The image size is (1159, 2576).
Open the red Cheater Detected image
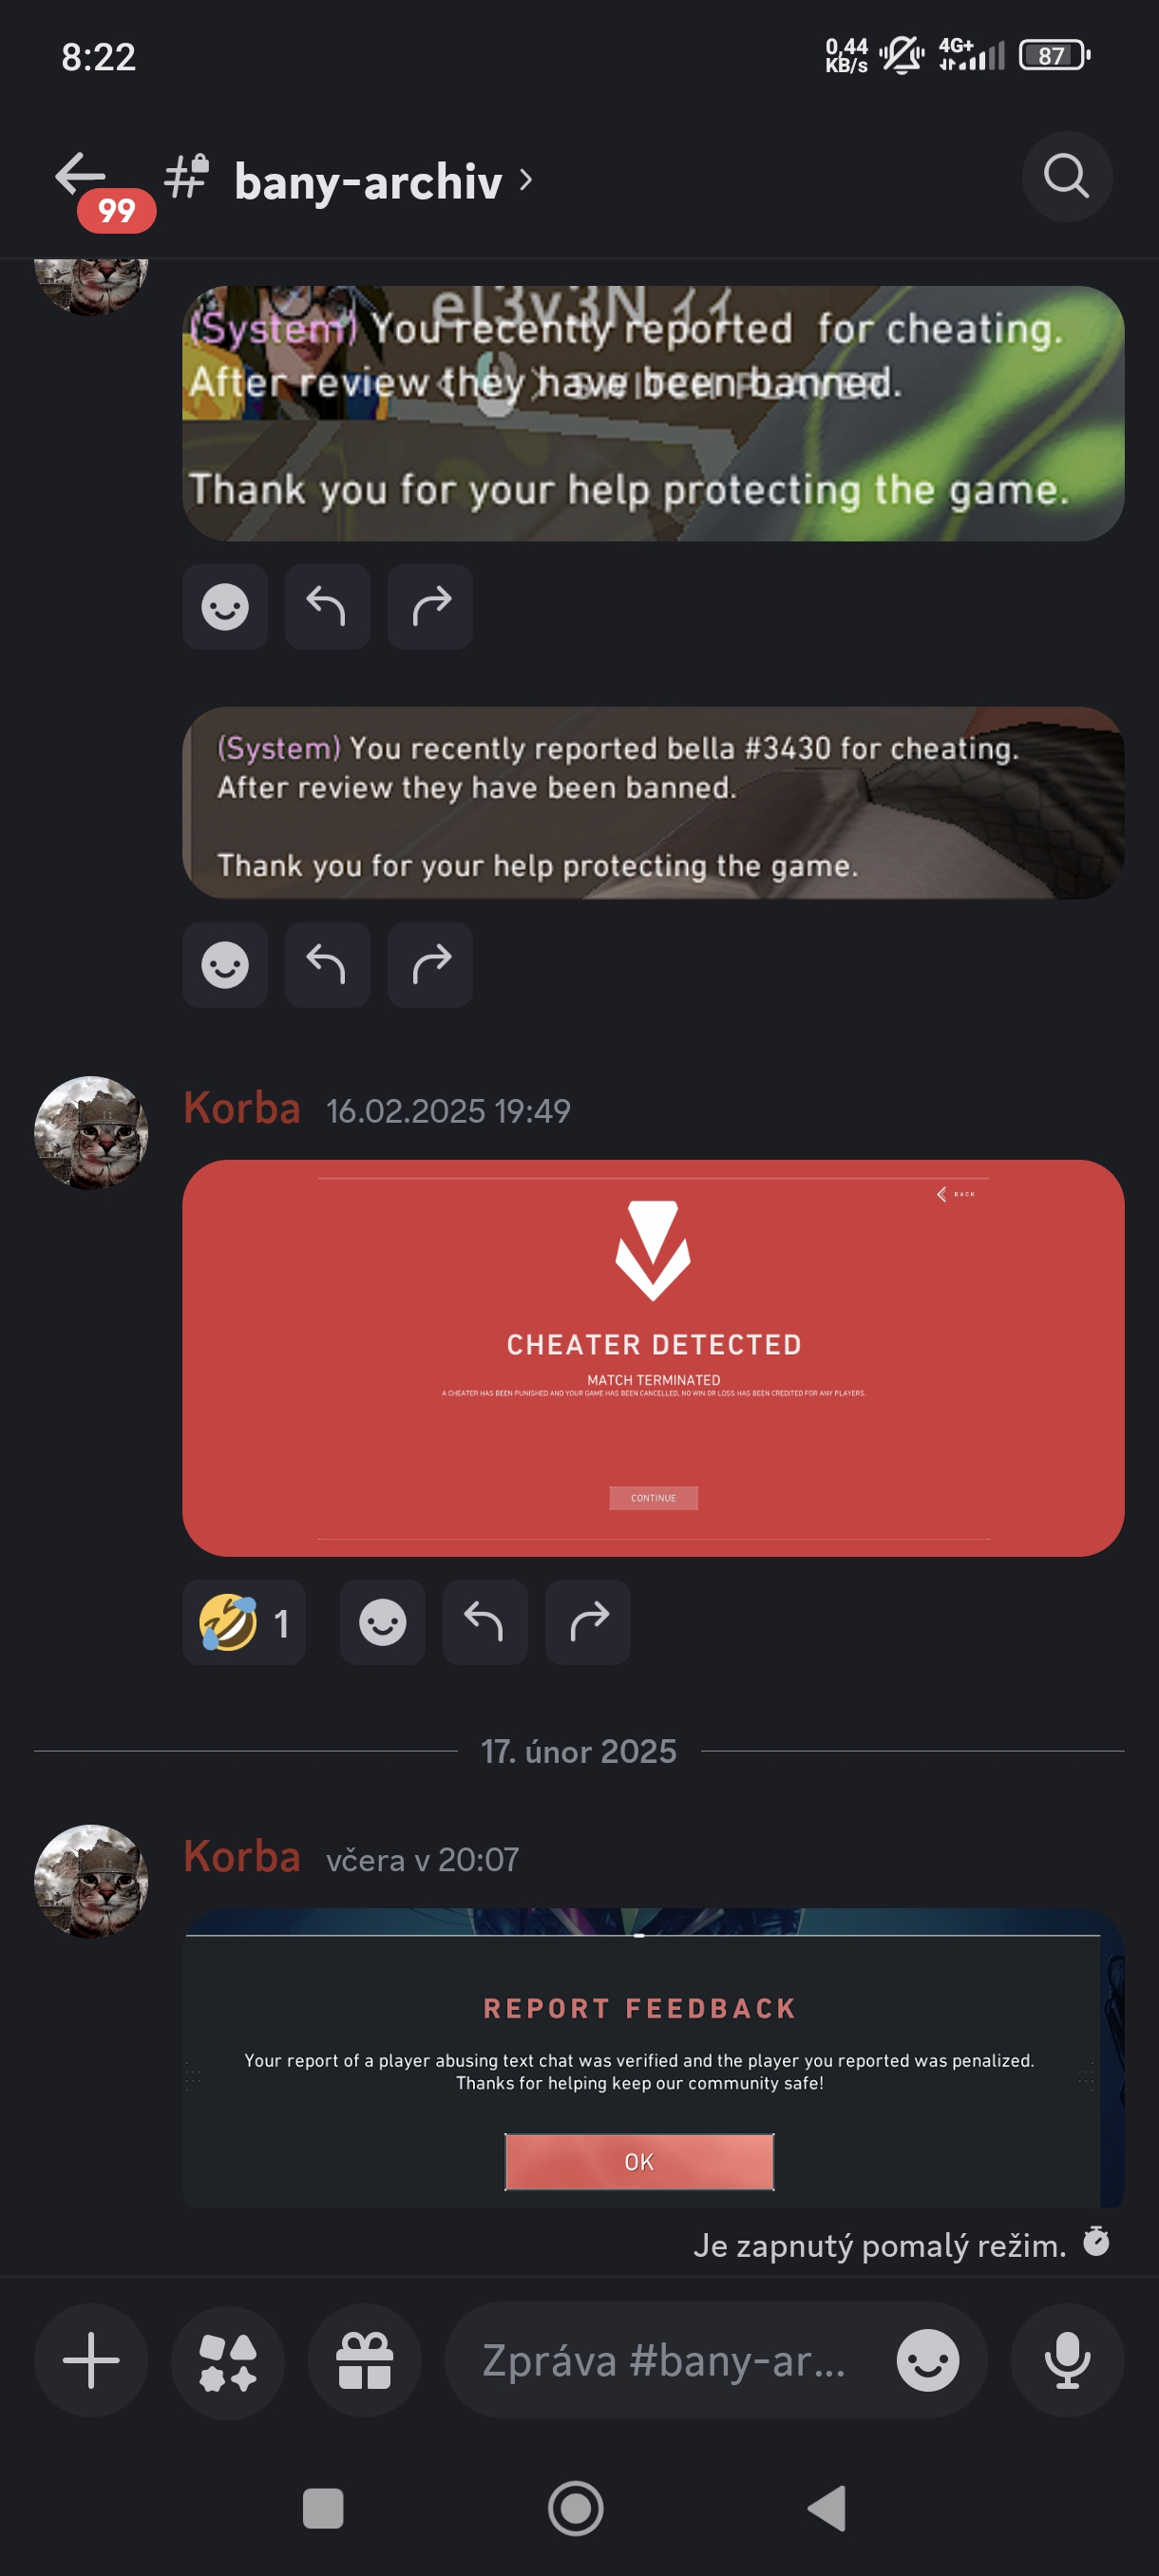653,1357
